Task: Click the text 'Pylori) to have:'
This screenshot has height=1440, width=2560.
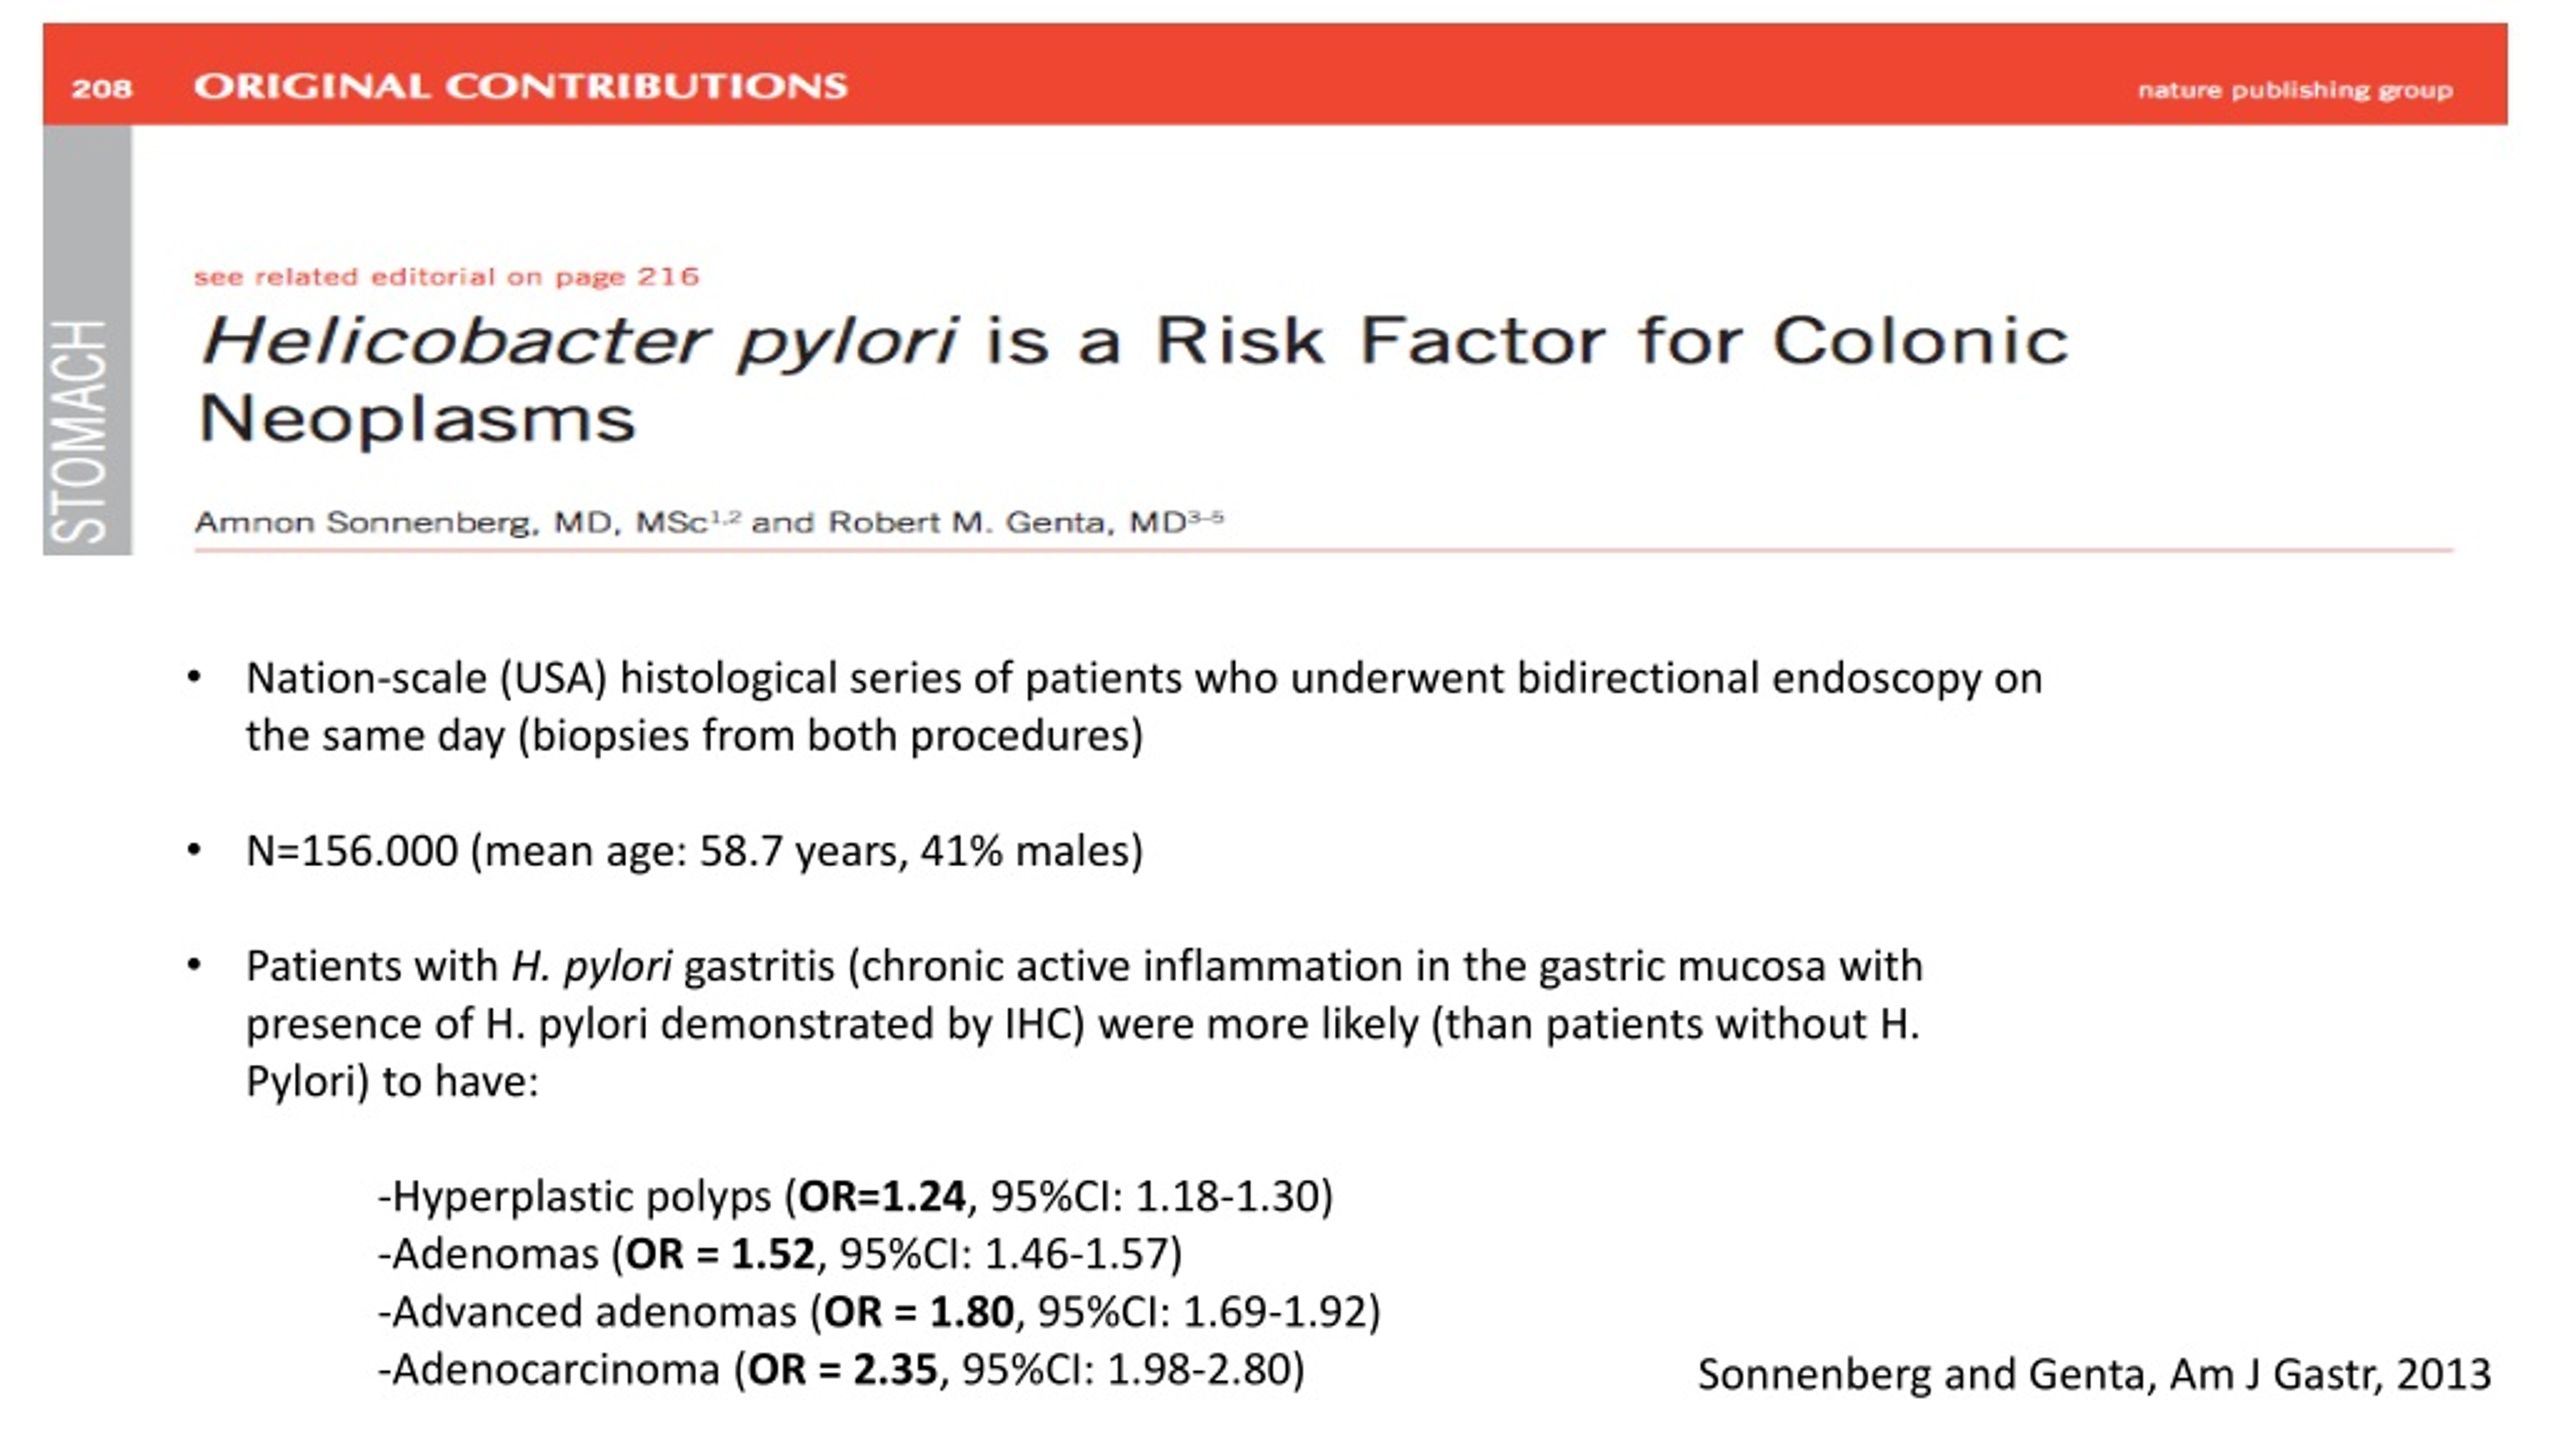Action: click(x=392, y=1081)
